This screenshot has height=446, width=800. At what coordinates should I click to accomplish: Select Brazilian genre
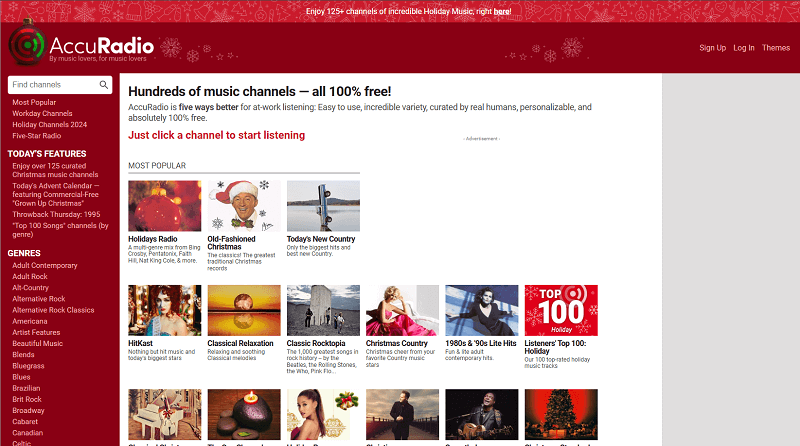click(26, 388)
